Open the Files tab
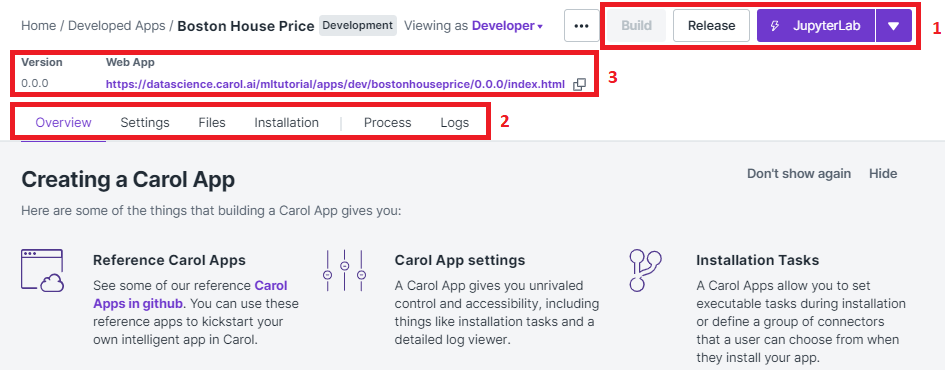The height and width of the screenshot is (370, 945). coord(212,123)
